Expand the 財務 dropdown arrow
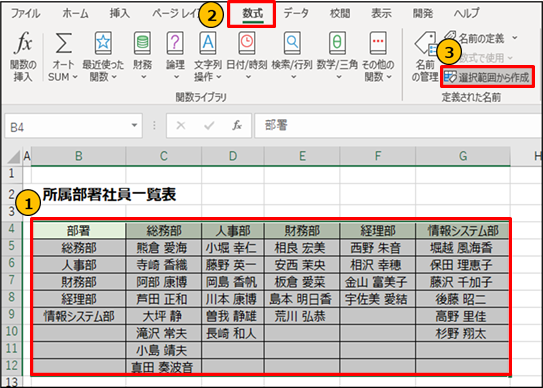543x388 pixels. pos(144,77)
